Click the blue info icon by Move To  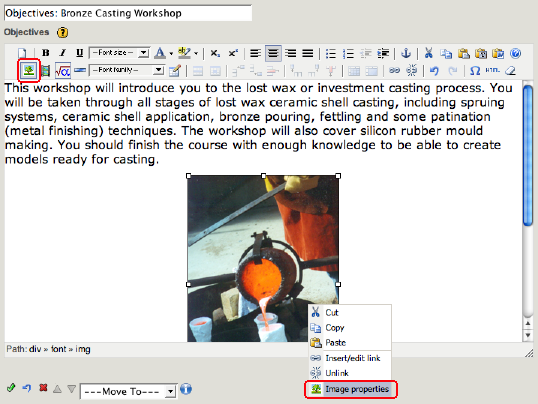(x=186, y=389)
